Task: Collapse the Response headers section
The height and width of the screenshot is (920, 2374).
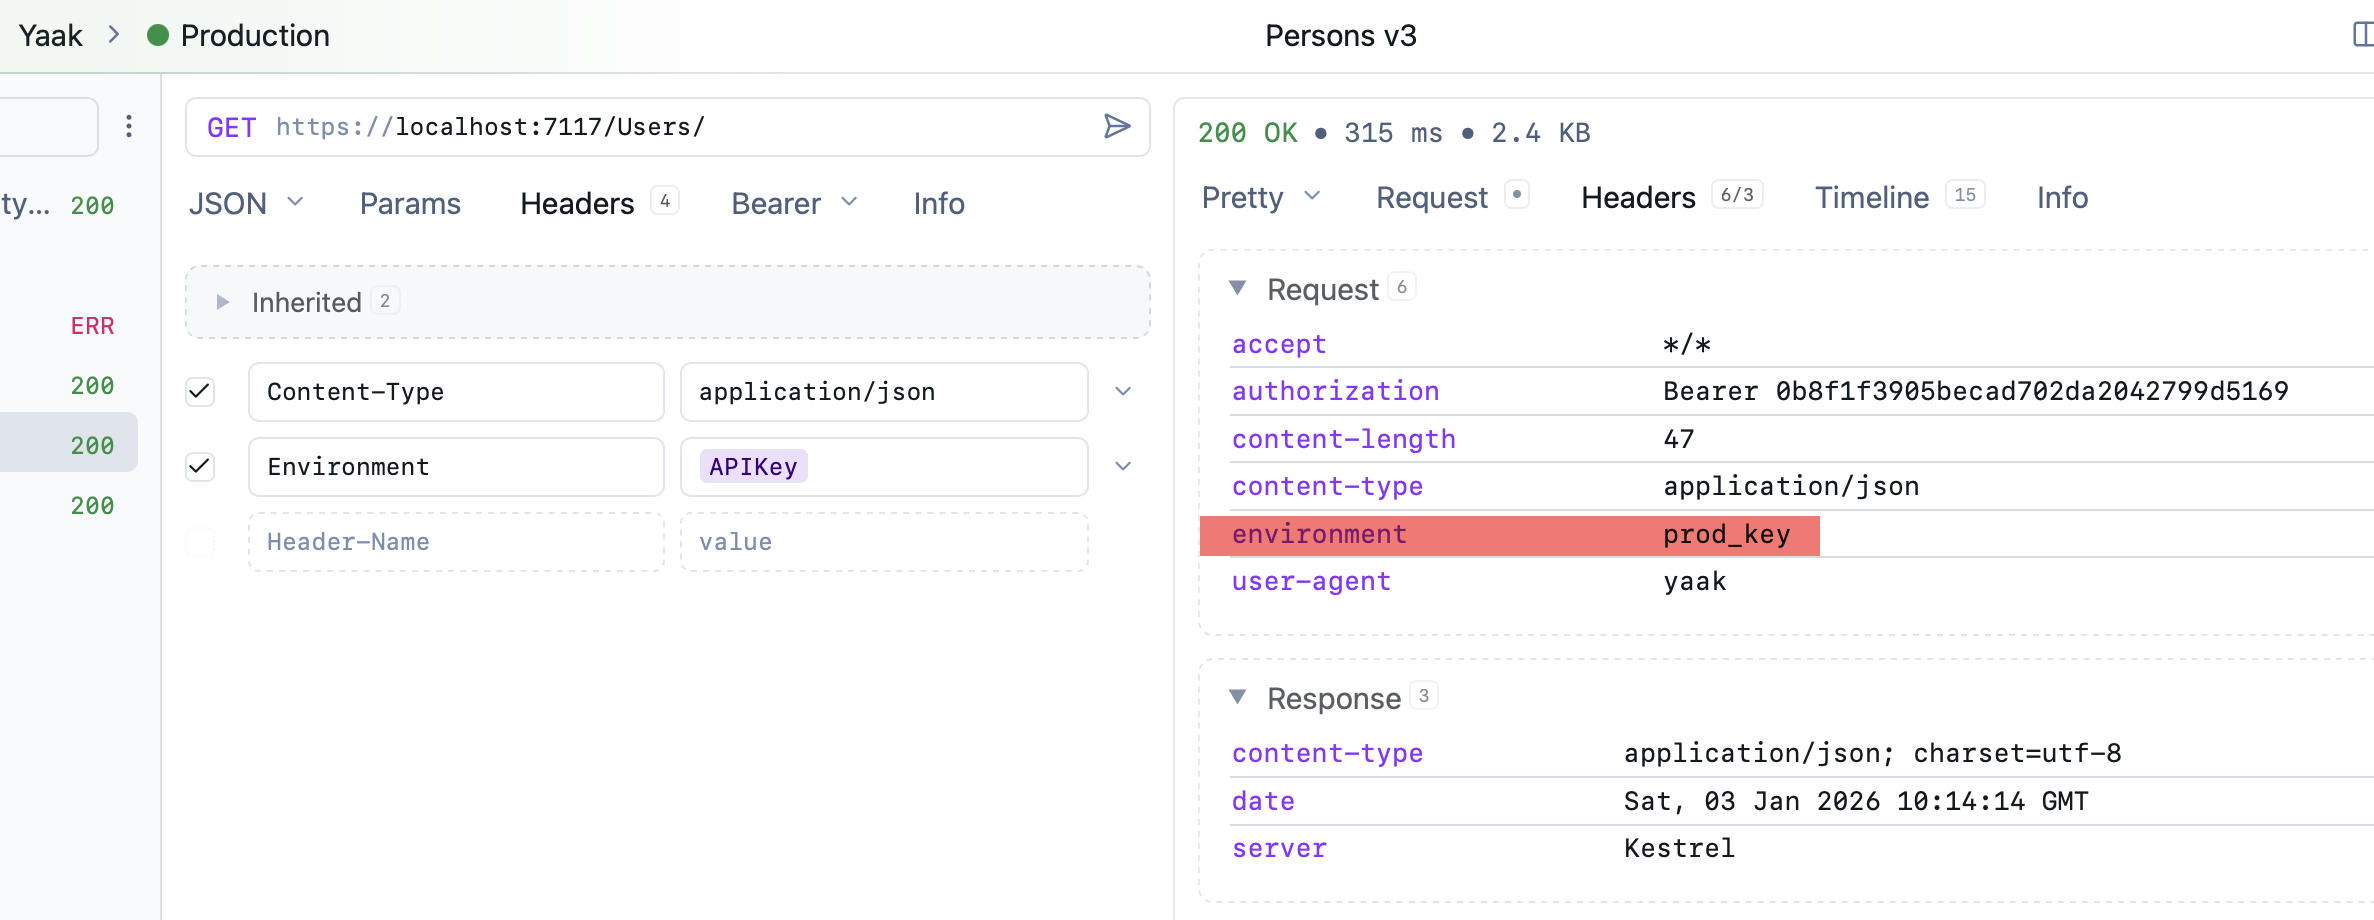Action: point(1238,698)
